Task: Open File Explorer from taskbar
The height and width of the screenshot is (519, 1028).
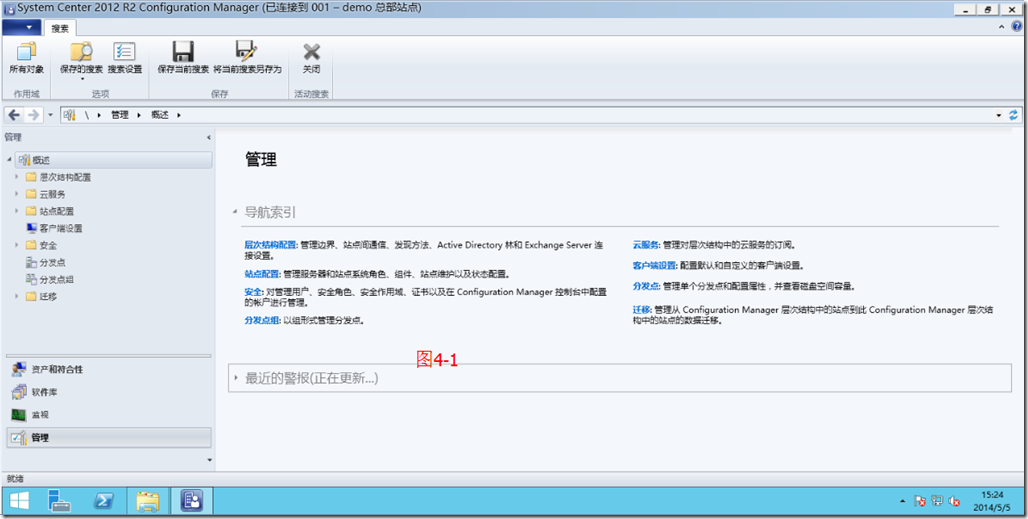Action: [148, 501]
